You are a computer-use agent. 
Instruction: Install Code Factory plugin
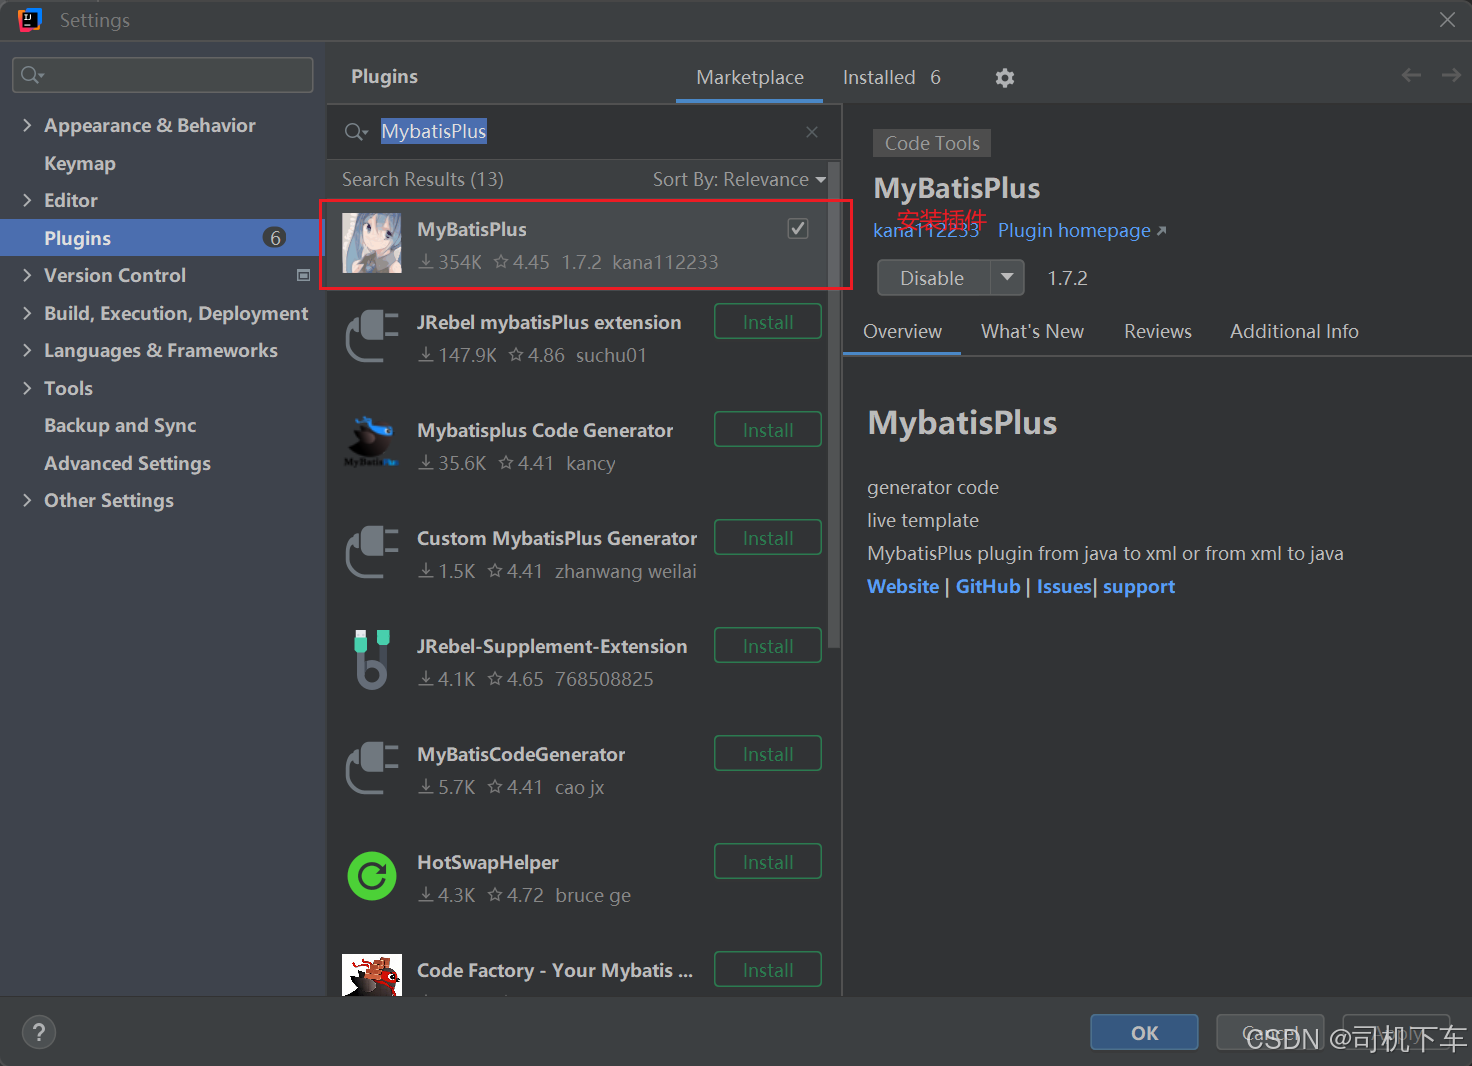pyautogui.click(x=768, y=970)
